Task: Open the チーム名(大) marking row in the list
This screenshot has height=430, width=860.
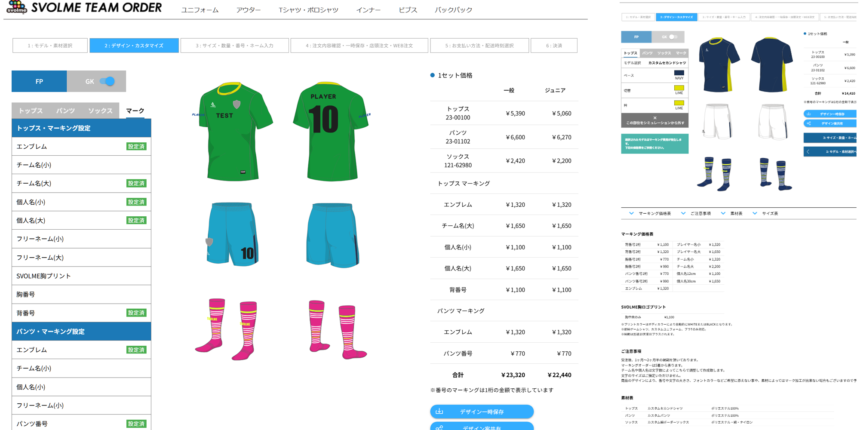Action: [81, 183]
